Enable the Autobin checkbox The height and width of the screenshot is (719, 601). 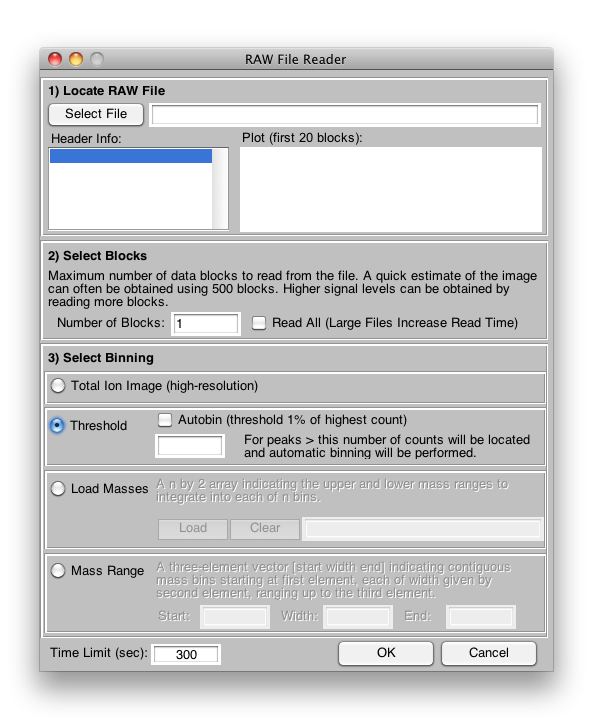(166, 420)
